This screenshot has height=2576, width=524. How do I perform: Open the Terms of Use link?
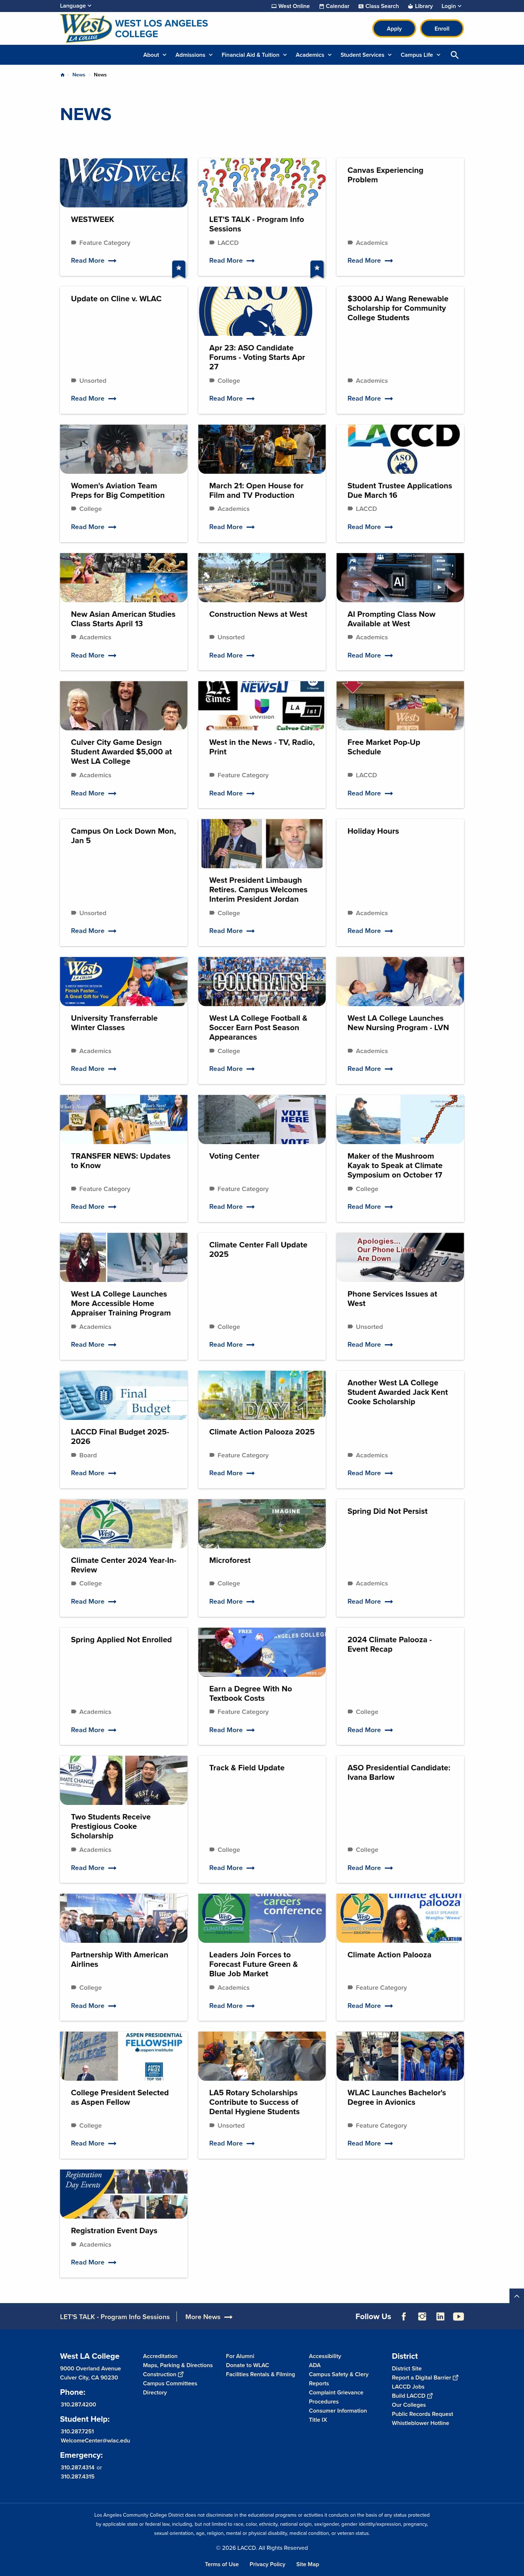tap(222, 2564)
